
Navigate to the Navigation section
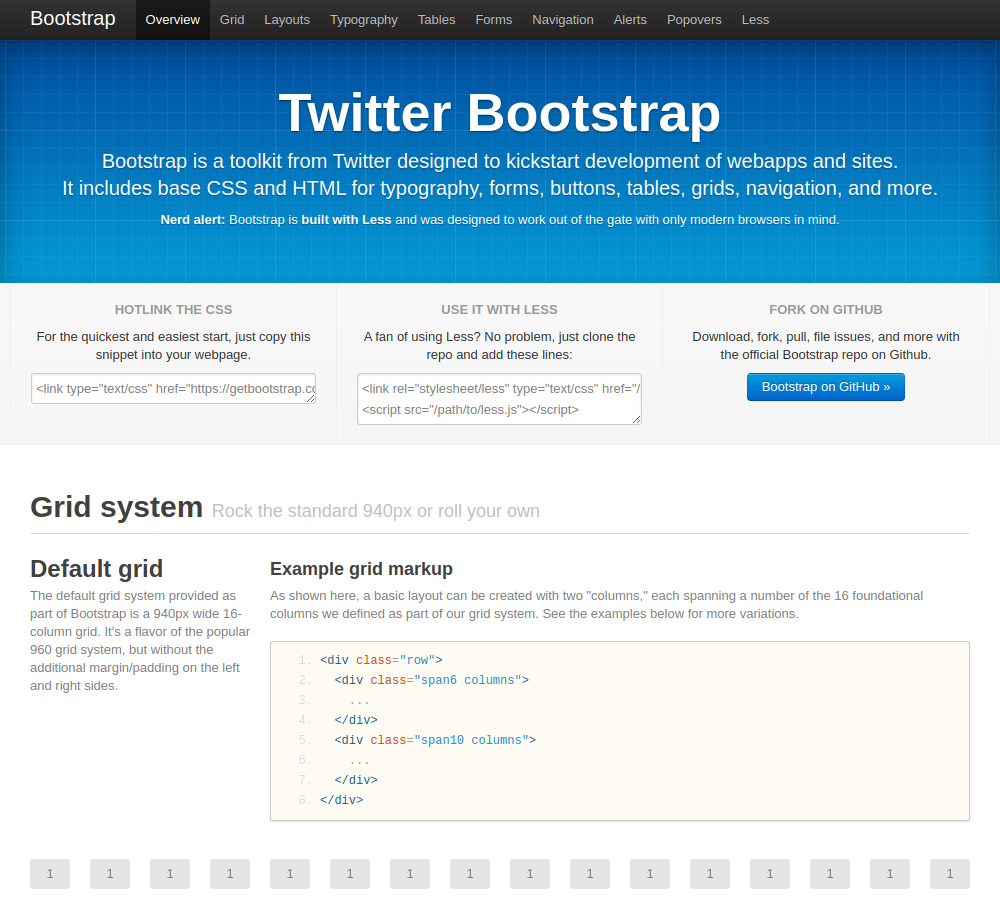(x=562, y=20)
